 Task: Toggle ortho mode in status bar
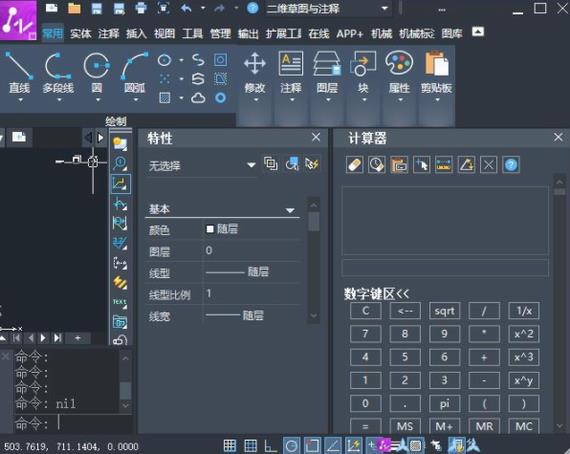(x=270, y=446)
